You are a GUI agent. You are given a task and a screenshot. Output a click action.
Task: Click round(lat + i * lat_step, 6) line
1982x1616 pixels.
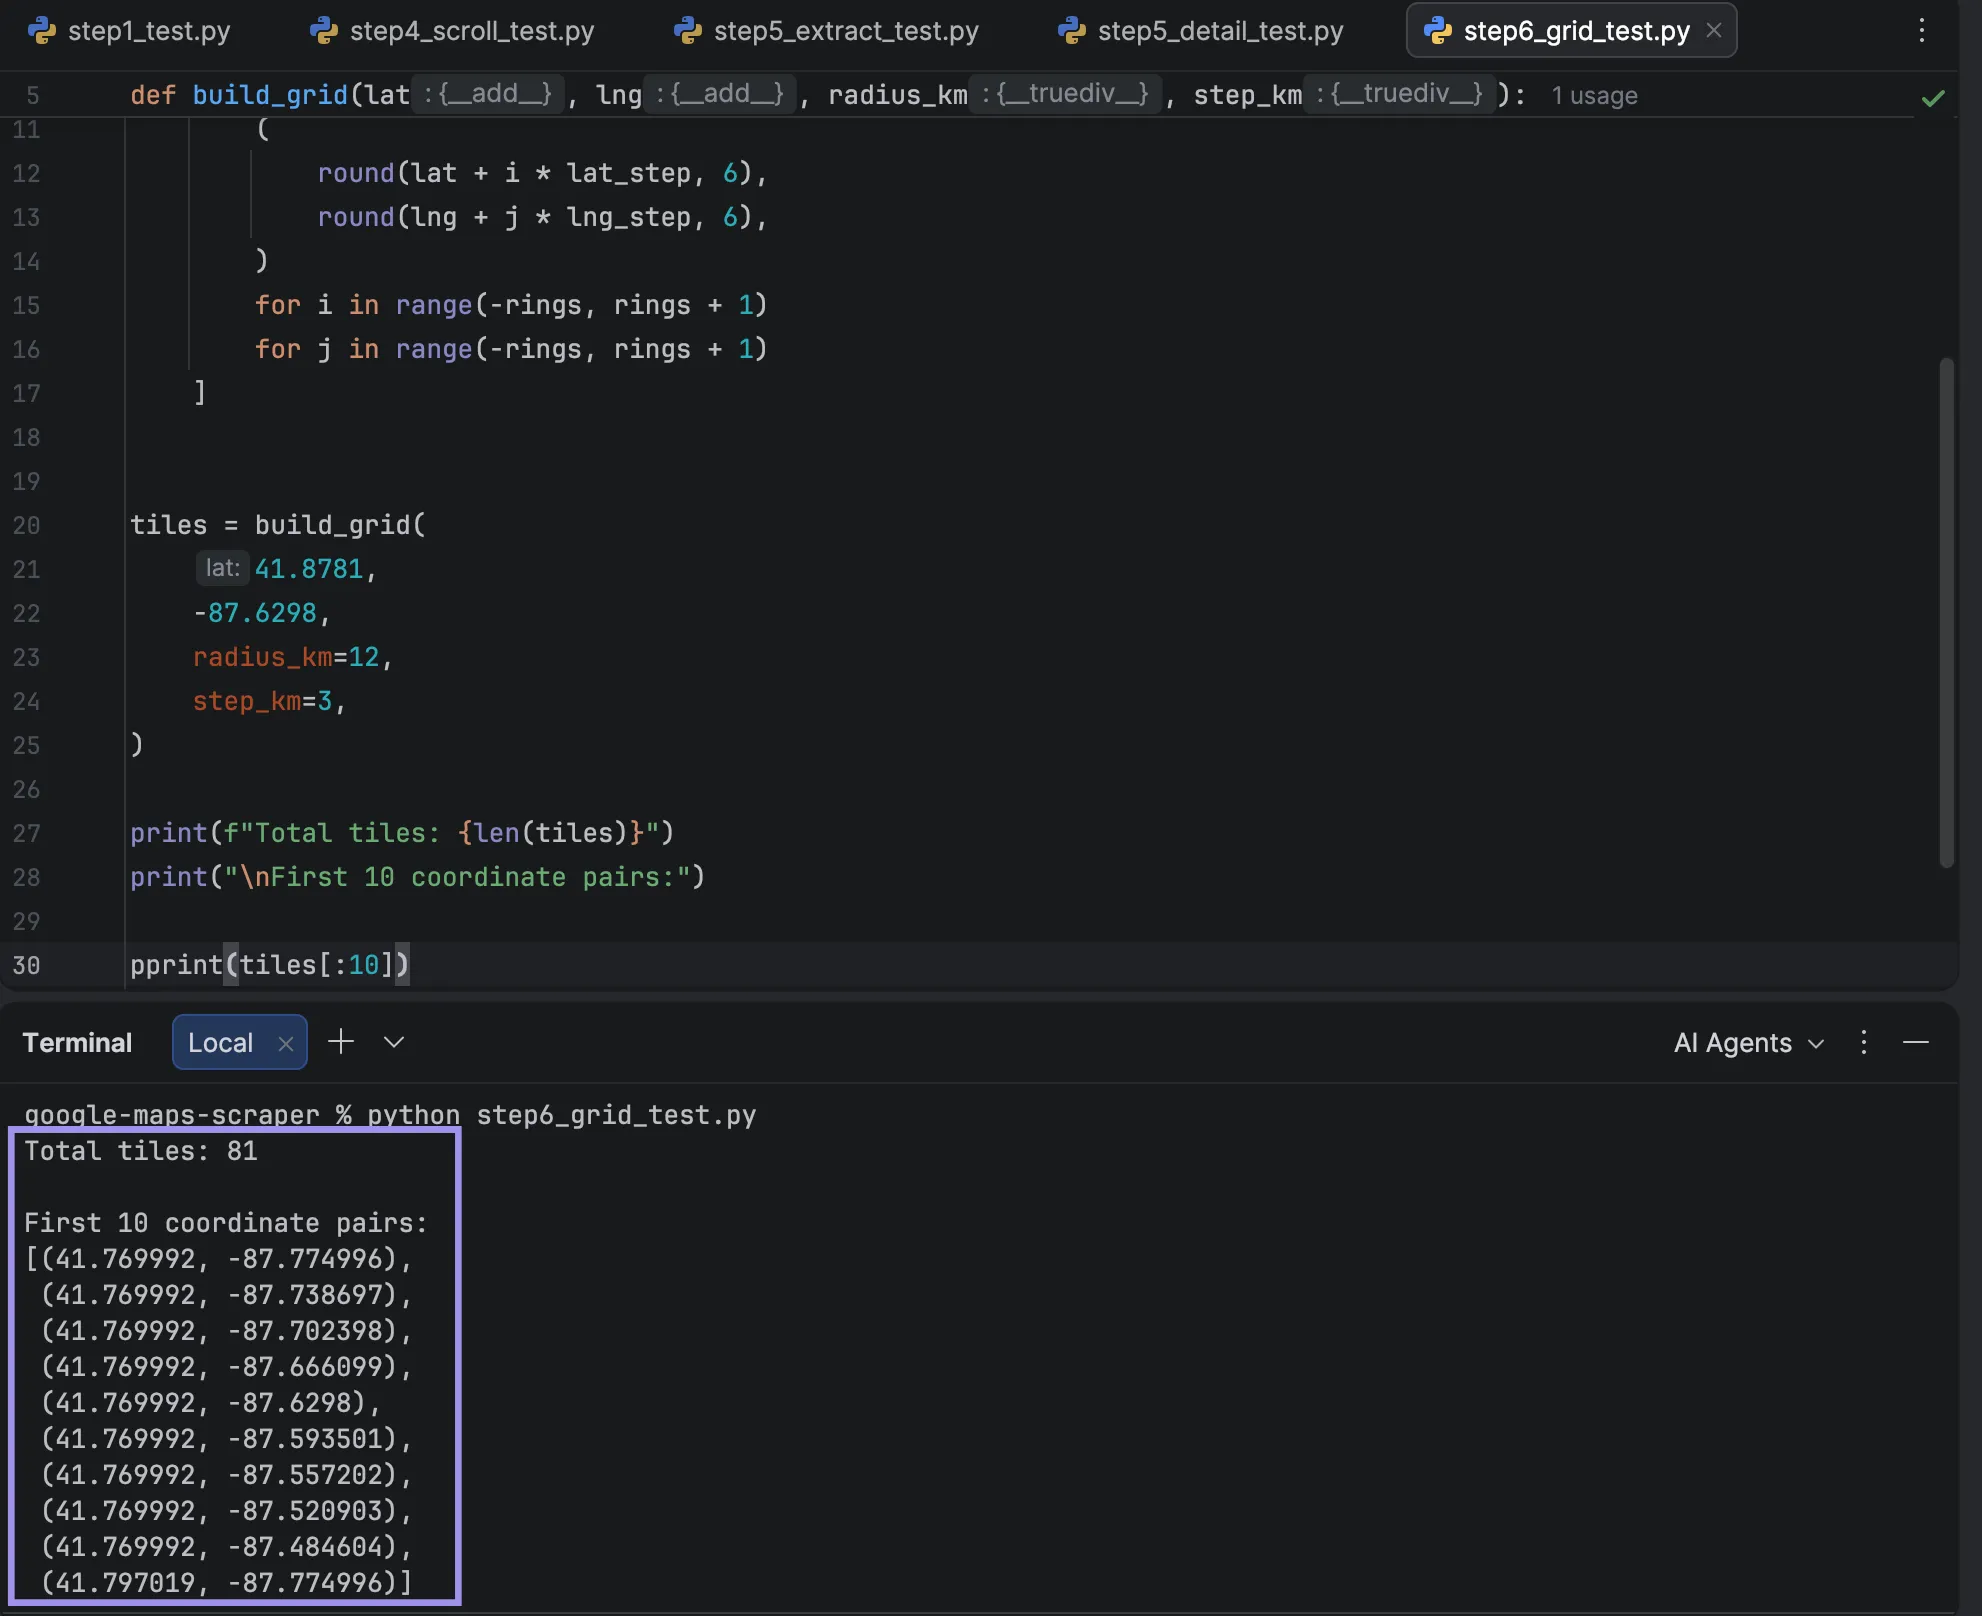[542, 173]
